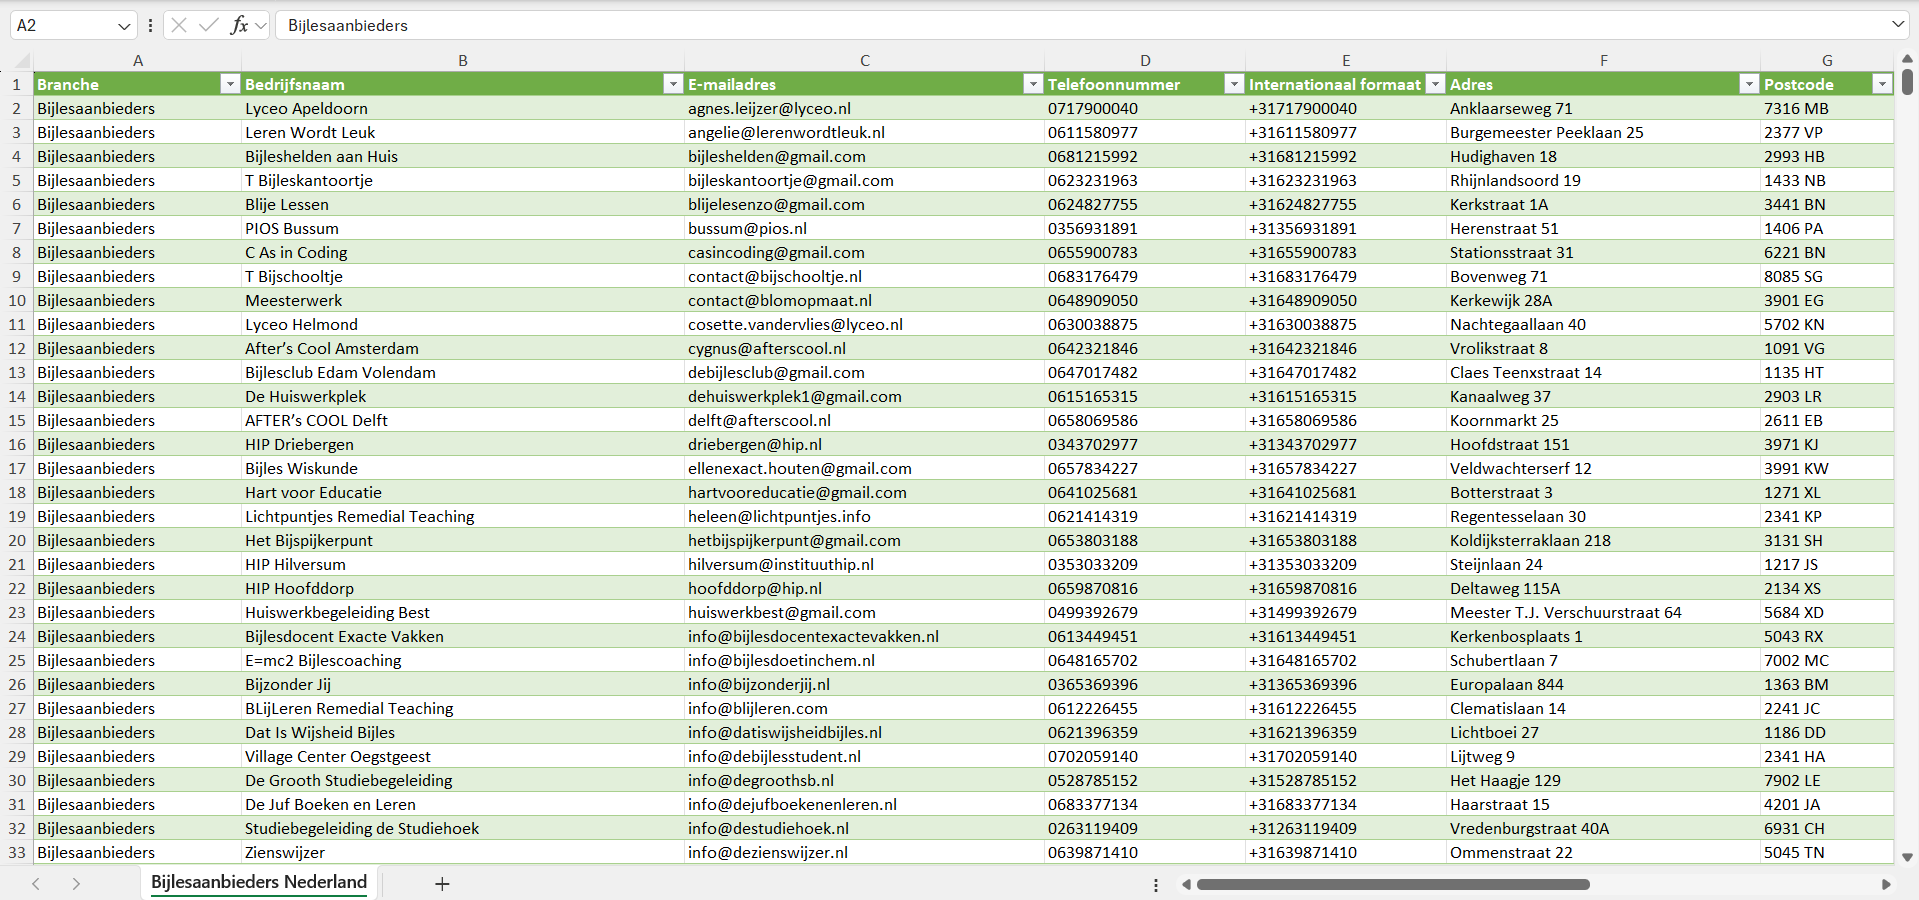Click the Select All corner triangle
1919x900 pixels.
point(17,61)
